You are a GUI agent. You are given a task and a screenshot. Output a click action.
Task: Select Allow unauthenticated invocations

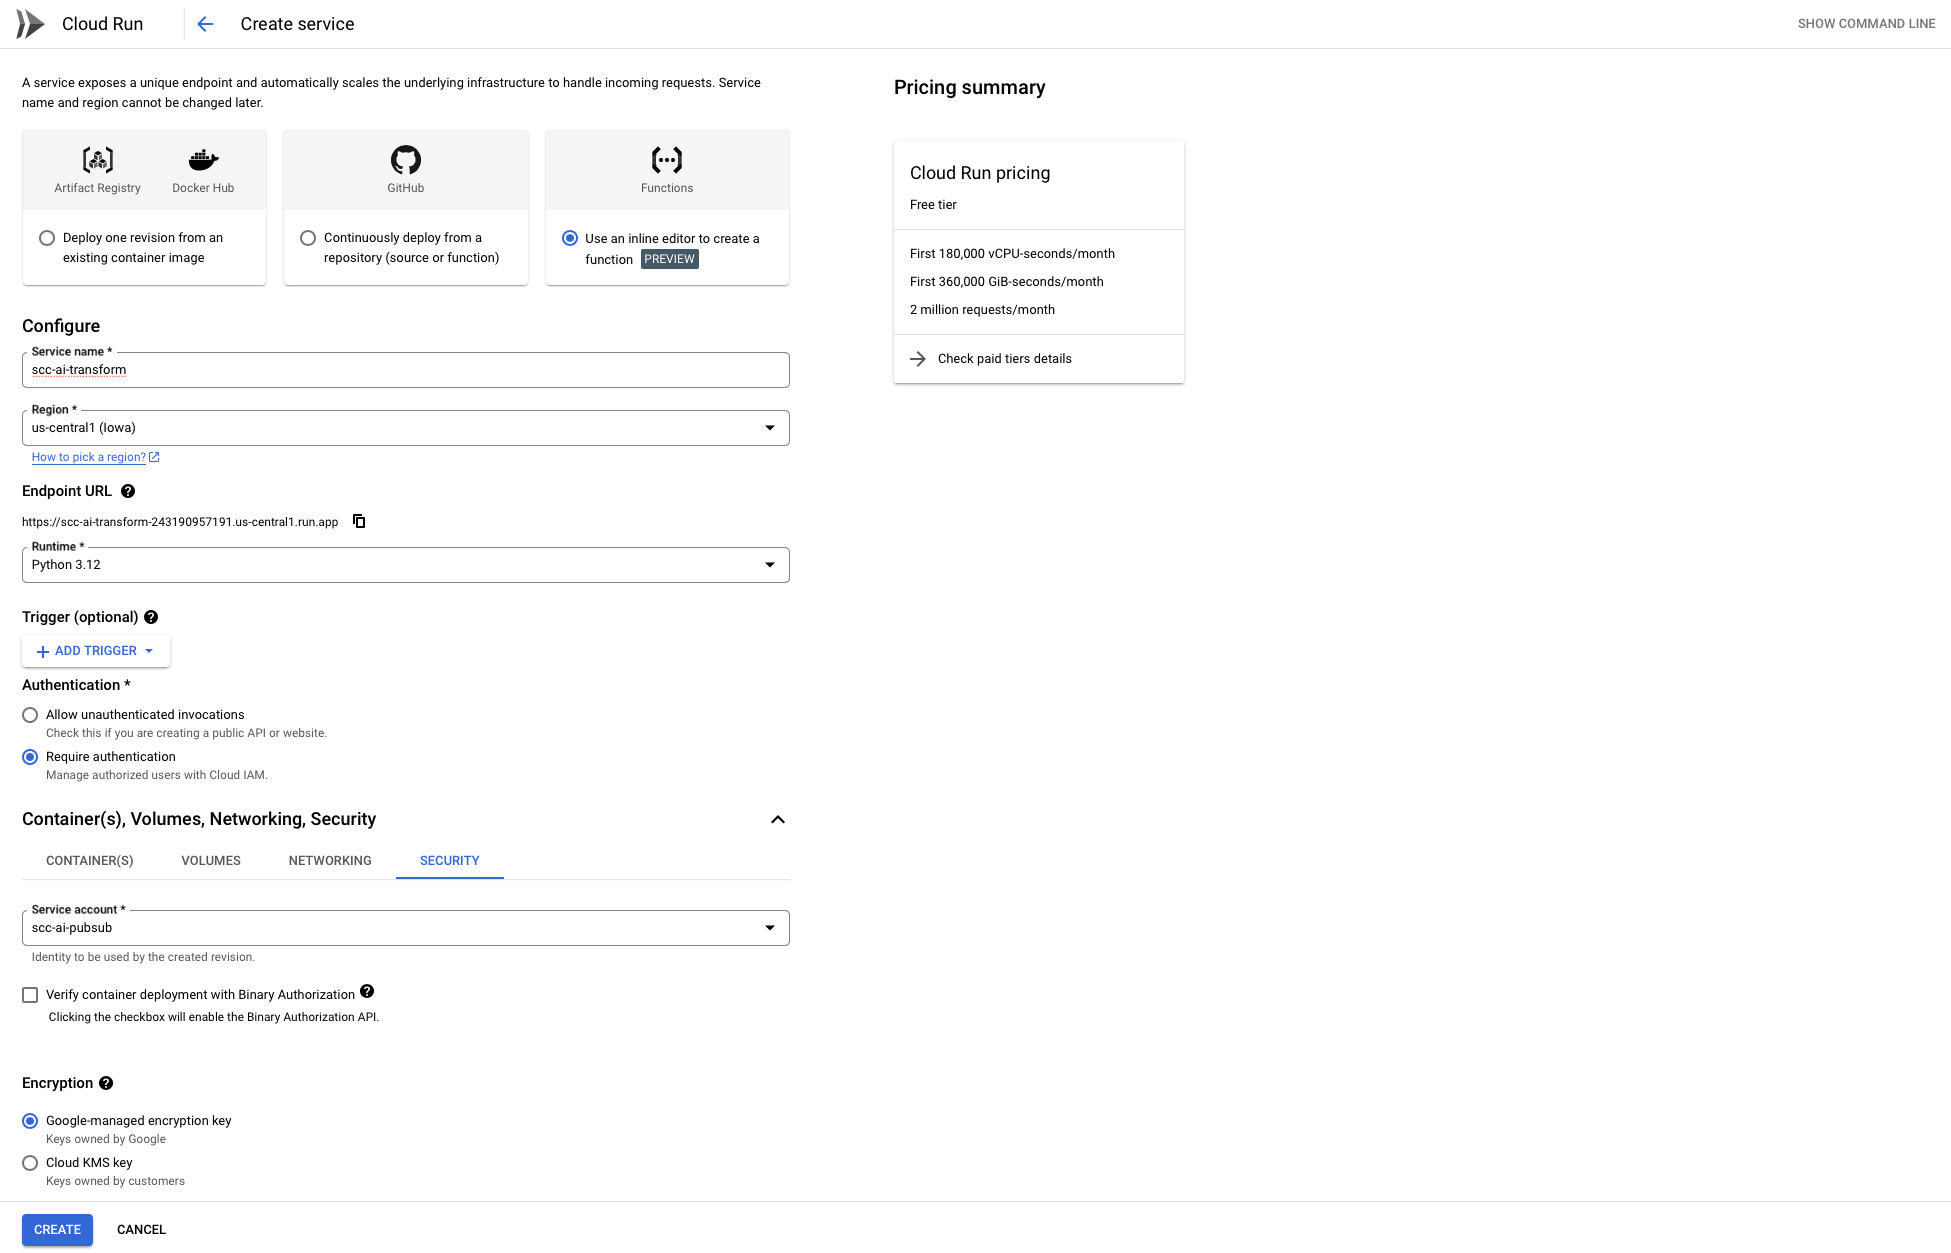(30, 715)
